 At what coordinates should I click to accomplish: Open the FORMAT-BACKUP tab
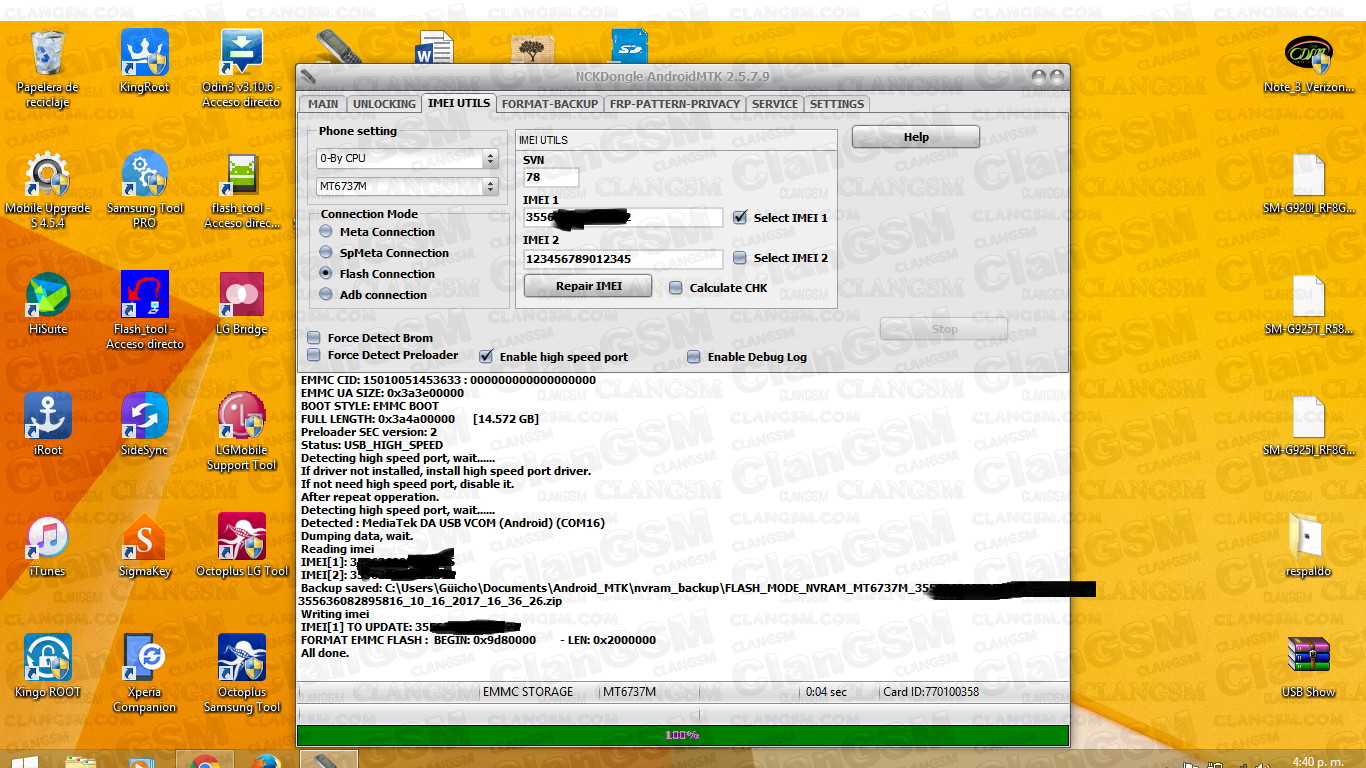(550, 104)
